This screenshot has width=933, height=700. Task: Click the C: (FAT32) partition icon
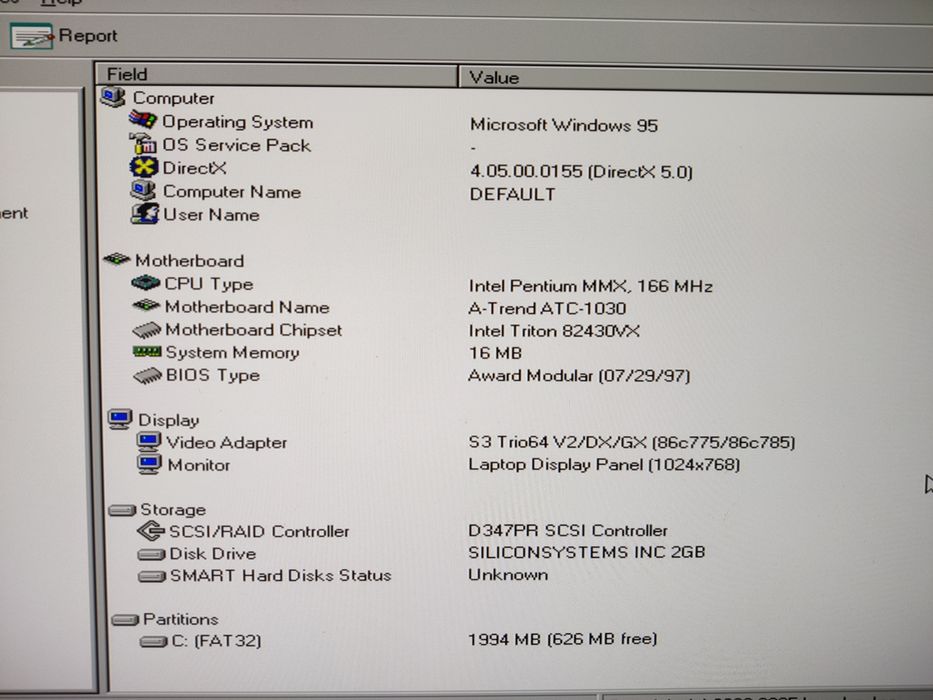[x=154, y=641]
